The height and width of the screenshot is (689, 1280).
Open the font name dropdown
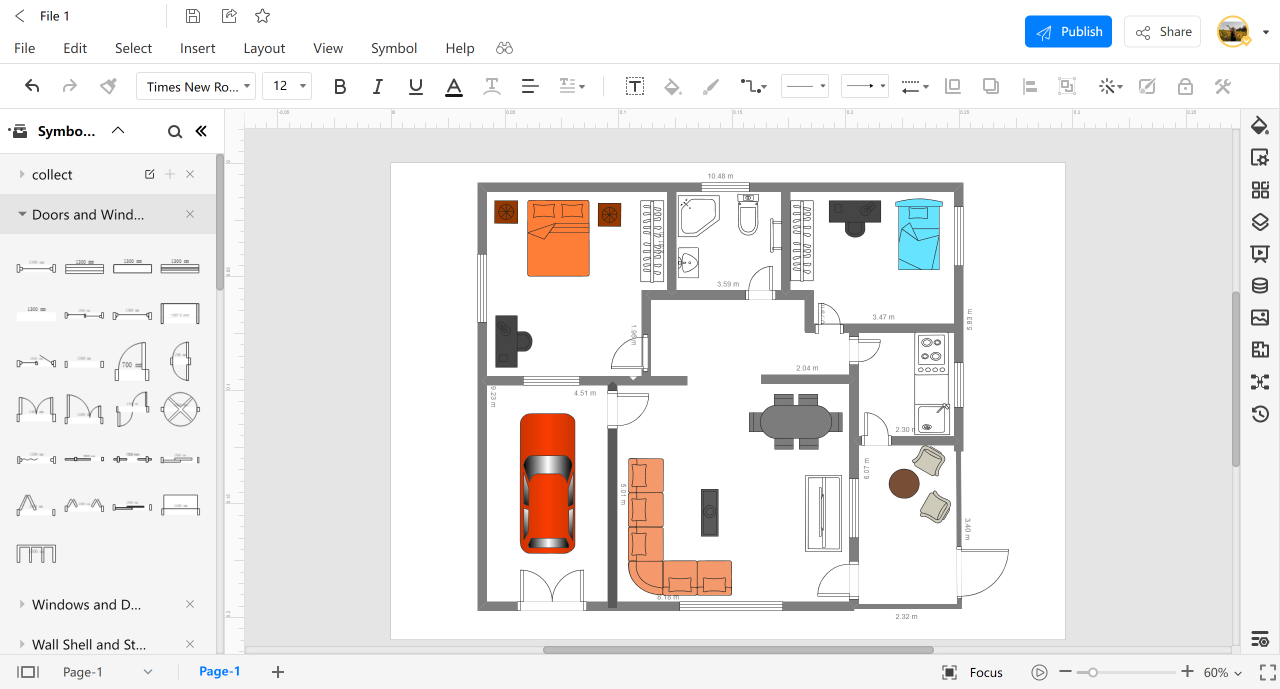tap(196, 87)
